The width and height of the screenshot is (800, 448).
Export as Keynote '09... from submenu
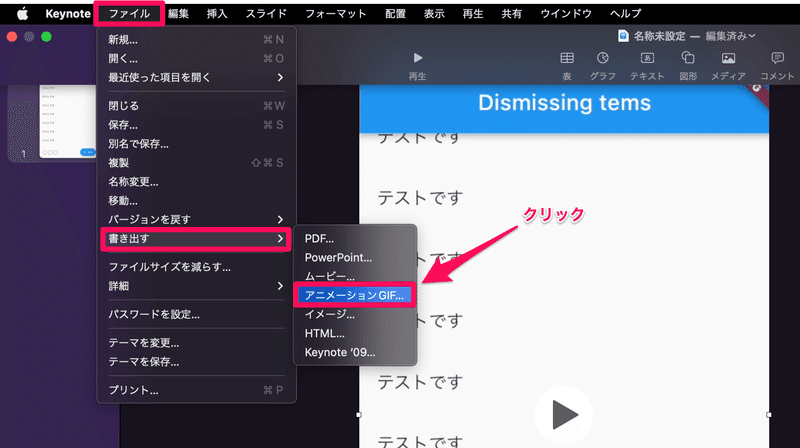[x=355, y=352]
